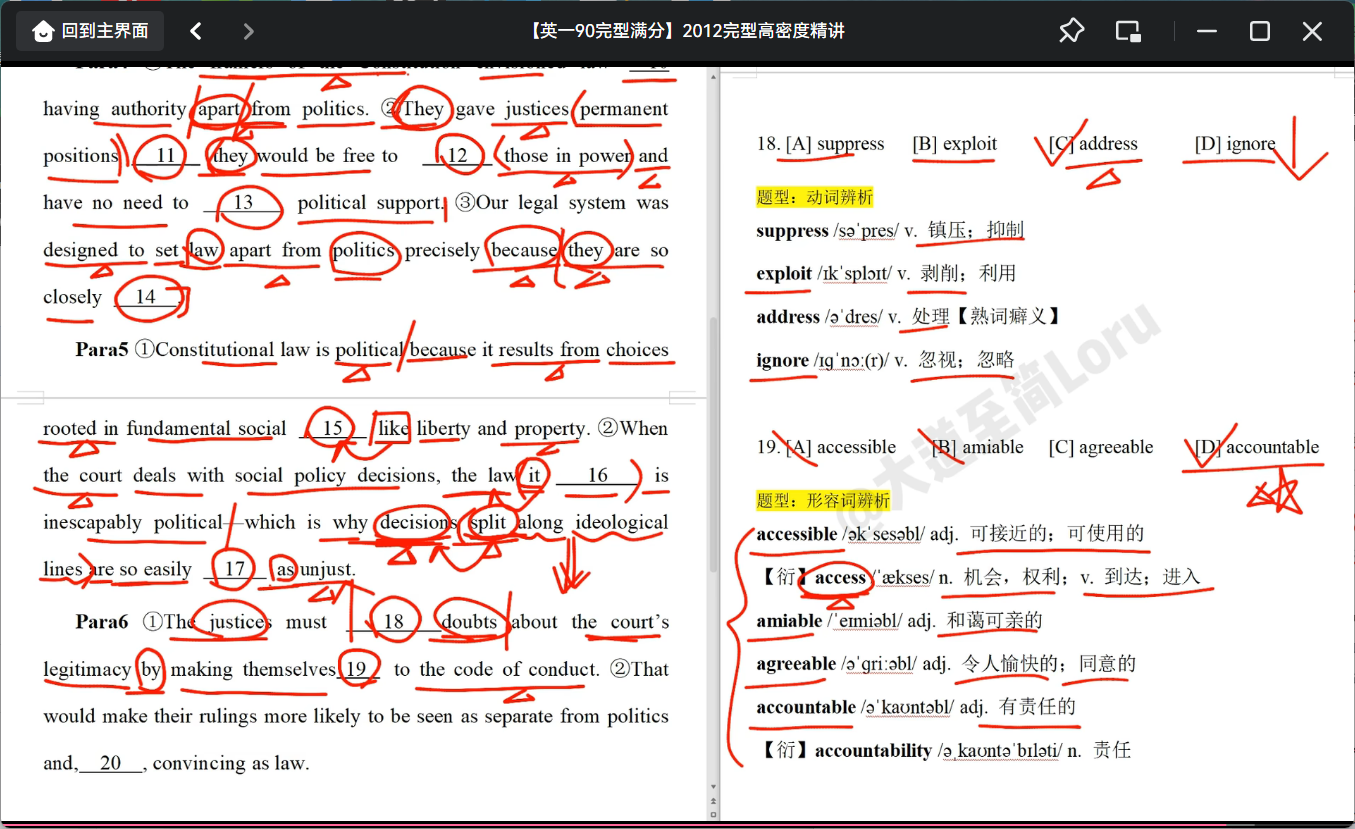Screen dimensions: 1355x829
Task: Open the picture-in-picture mini window icon
Action: click(x=1128, y=31)
